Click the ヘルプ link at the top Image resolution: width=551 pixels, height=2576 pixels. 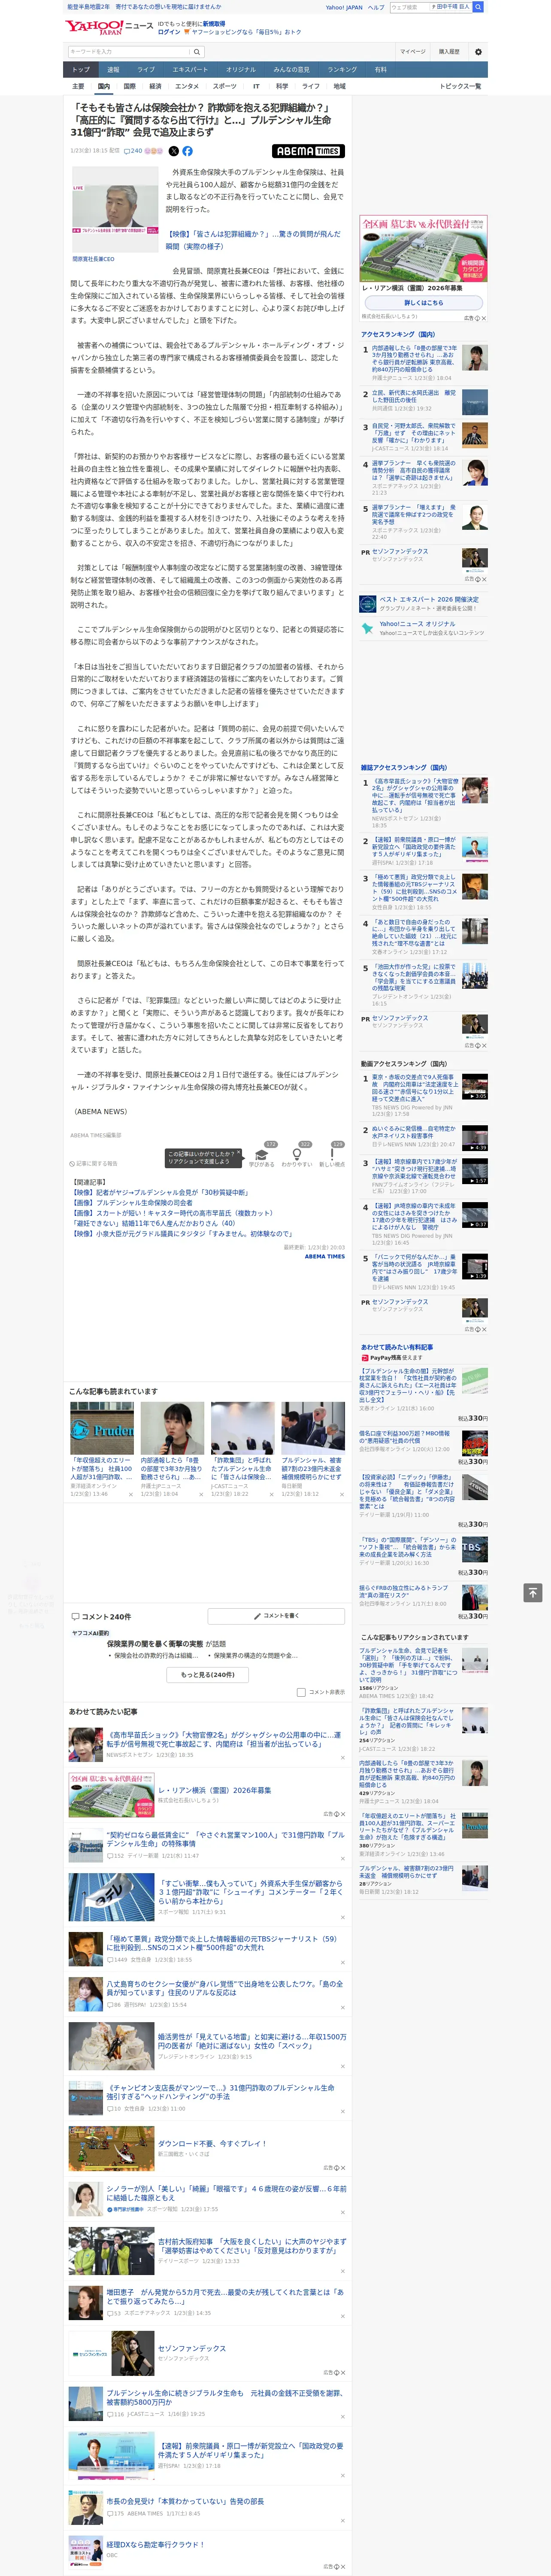tap(375, 7)
